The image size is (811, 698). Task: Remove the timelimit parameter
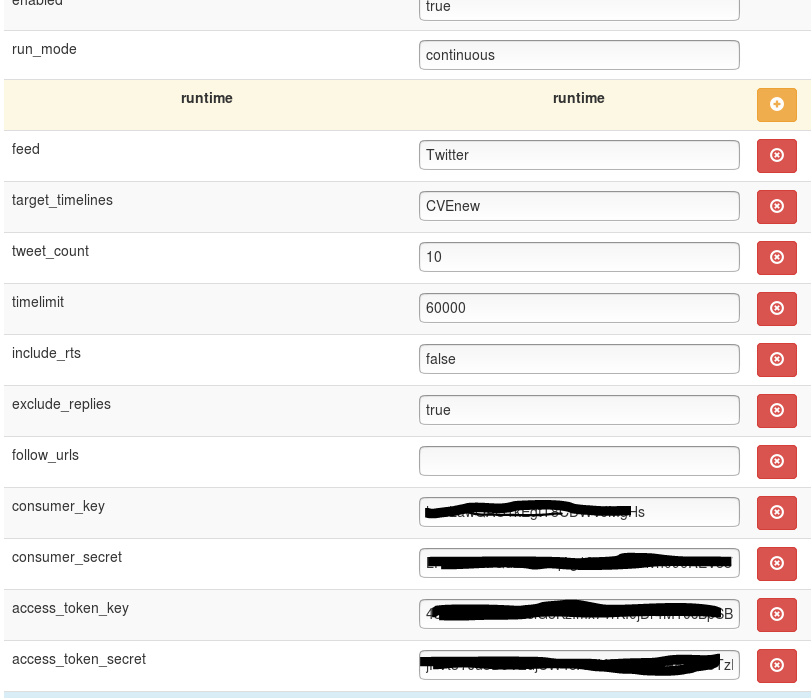777,308
